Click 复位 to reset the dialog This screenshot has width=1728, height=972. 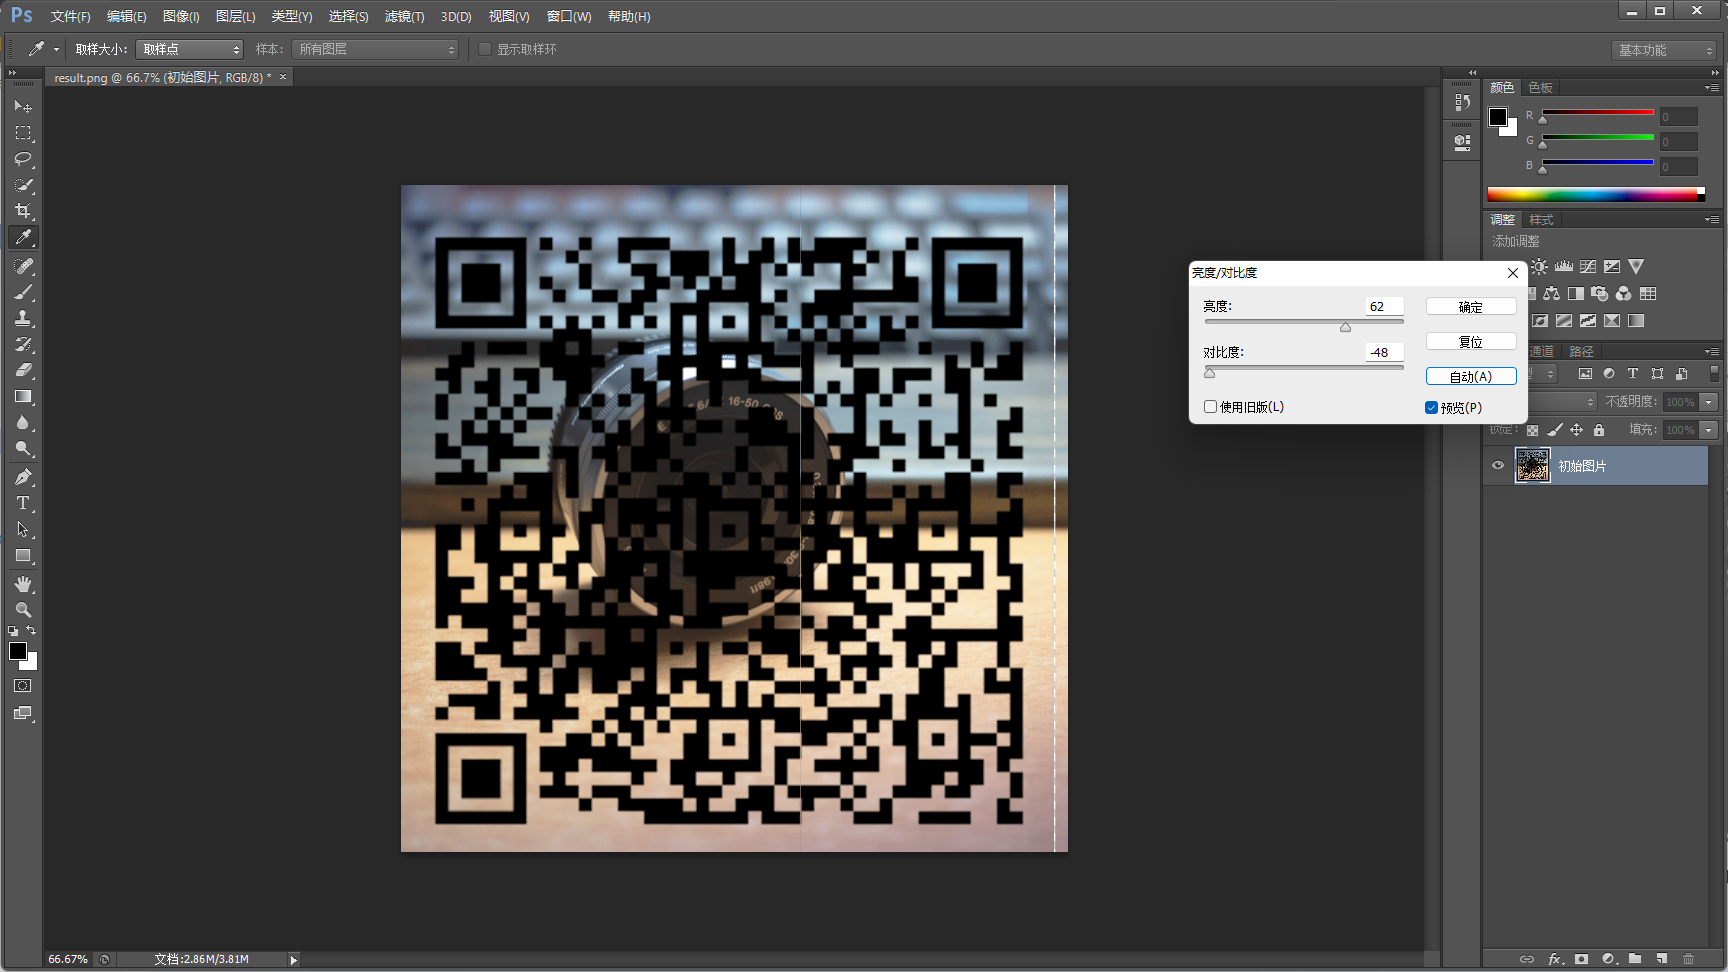[1471, 342]
